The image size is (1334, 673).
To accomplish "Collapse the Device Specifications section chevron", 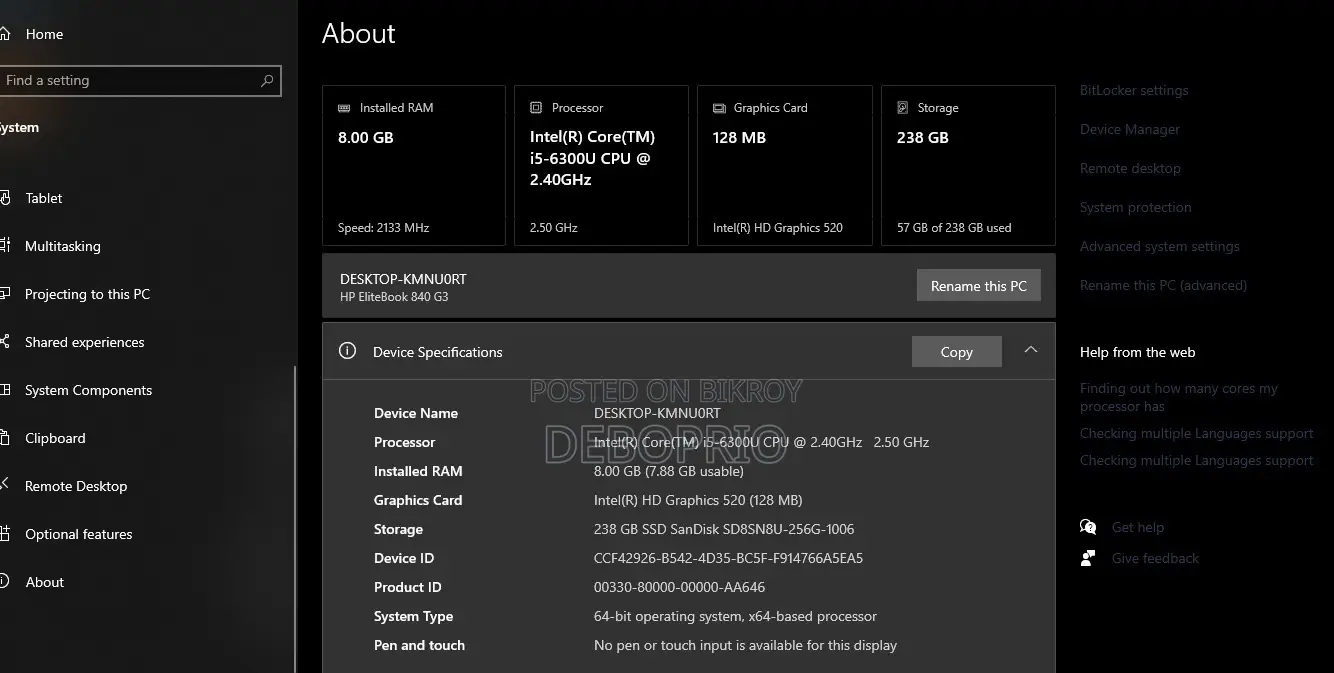I will 1031,350.
